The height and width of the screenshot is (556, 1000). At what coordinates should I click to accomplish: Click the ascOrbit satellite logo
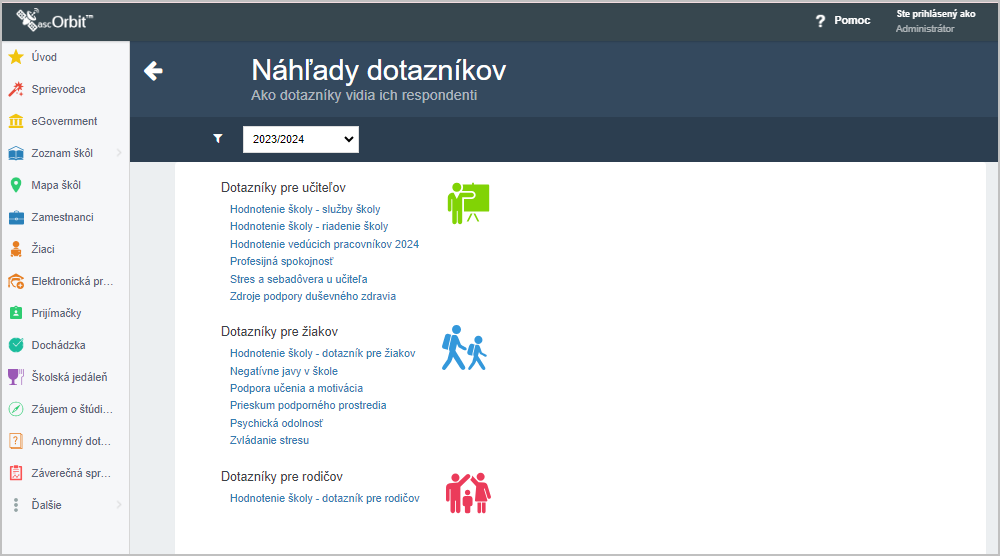point(54,20)
